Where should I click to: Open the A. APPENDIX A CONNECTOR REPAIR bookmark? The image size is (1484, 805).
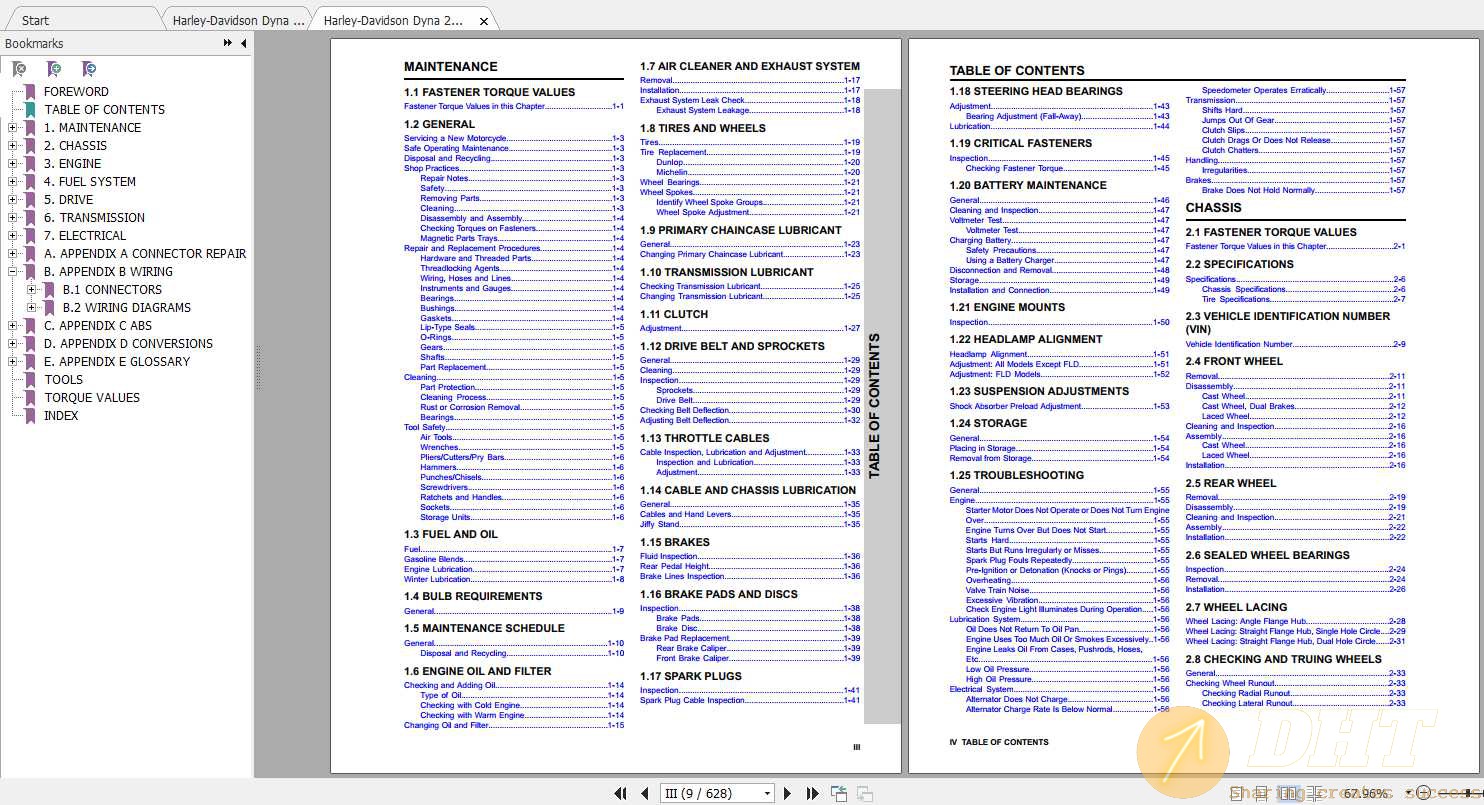pos(145,254)
